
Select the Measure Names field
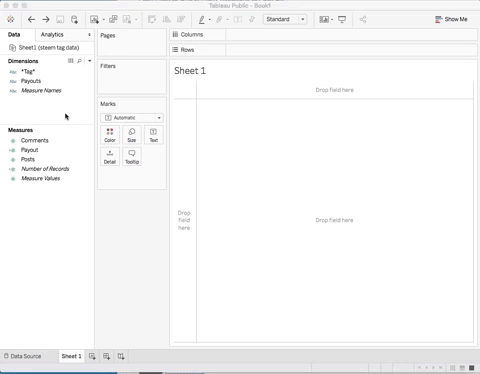pos(41,91)
